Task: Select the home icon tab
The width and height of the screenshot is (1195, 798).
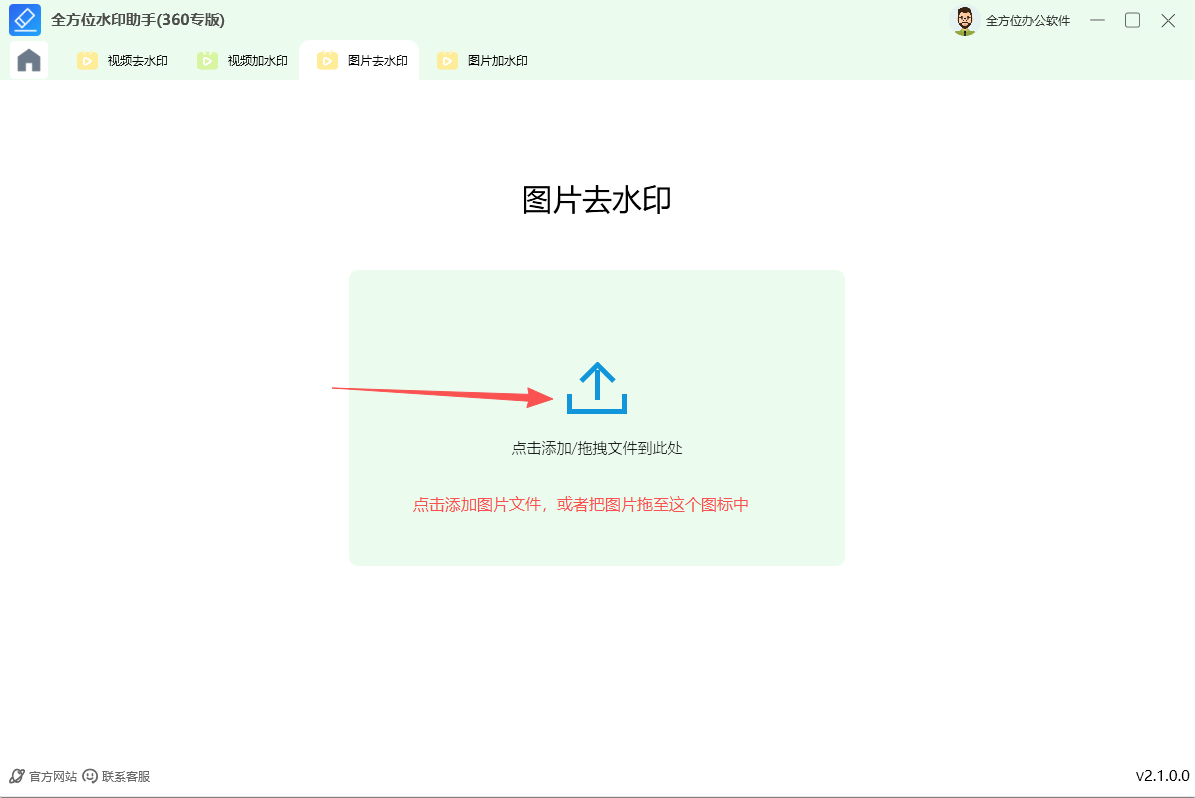Action: coord(28,60)
